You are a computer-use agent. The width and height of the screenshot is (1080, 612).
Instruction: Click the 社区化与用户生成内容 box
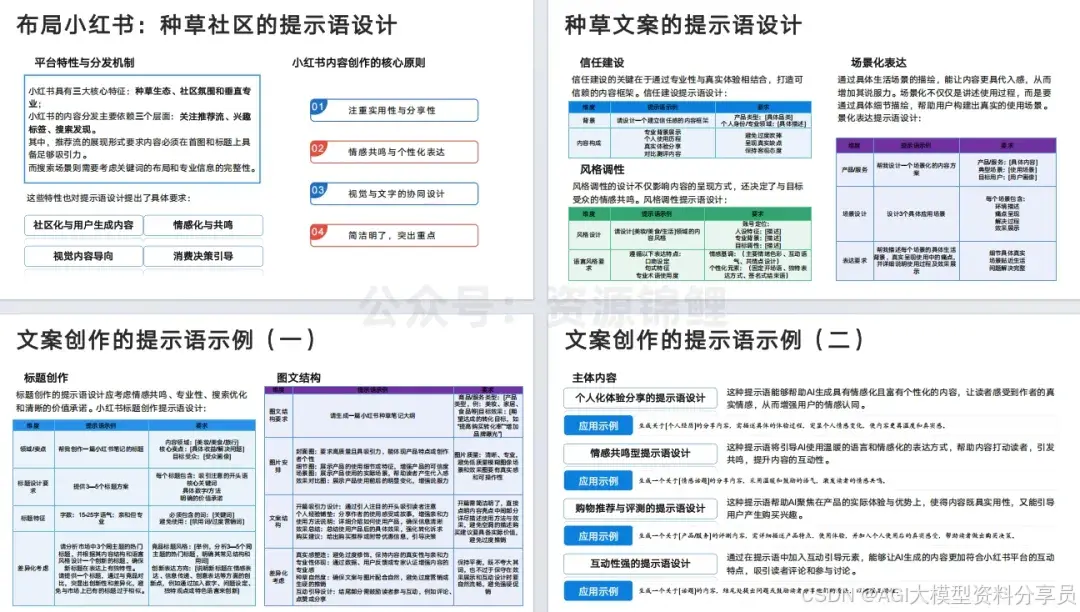[83, 225]
